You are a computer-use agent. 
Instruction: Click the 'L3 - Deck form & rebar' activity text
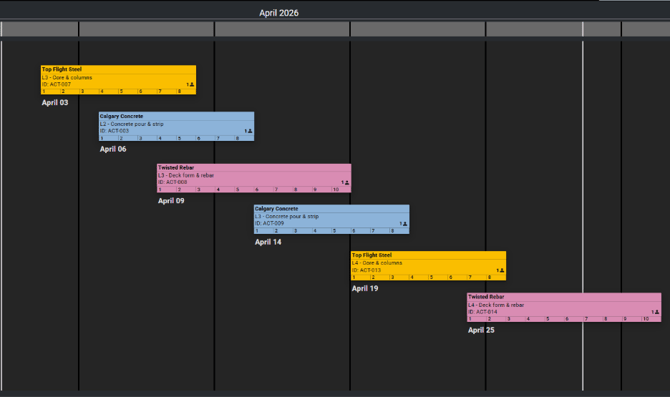coord(186,175)
